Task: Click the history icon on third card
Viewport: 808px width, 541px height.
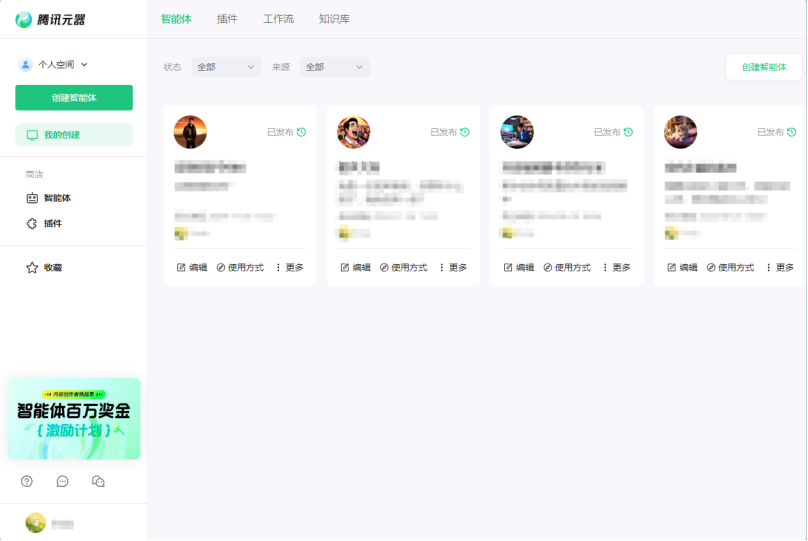Action: pos(628,132)
